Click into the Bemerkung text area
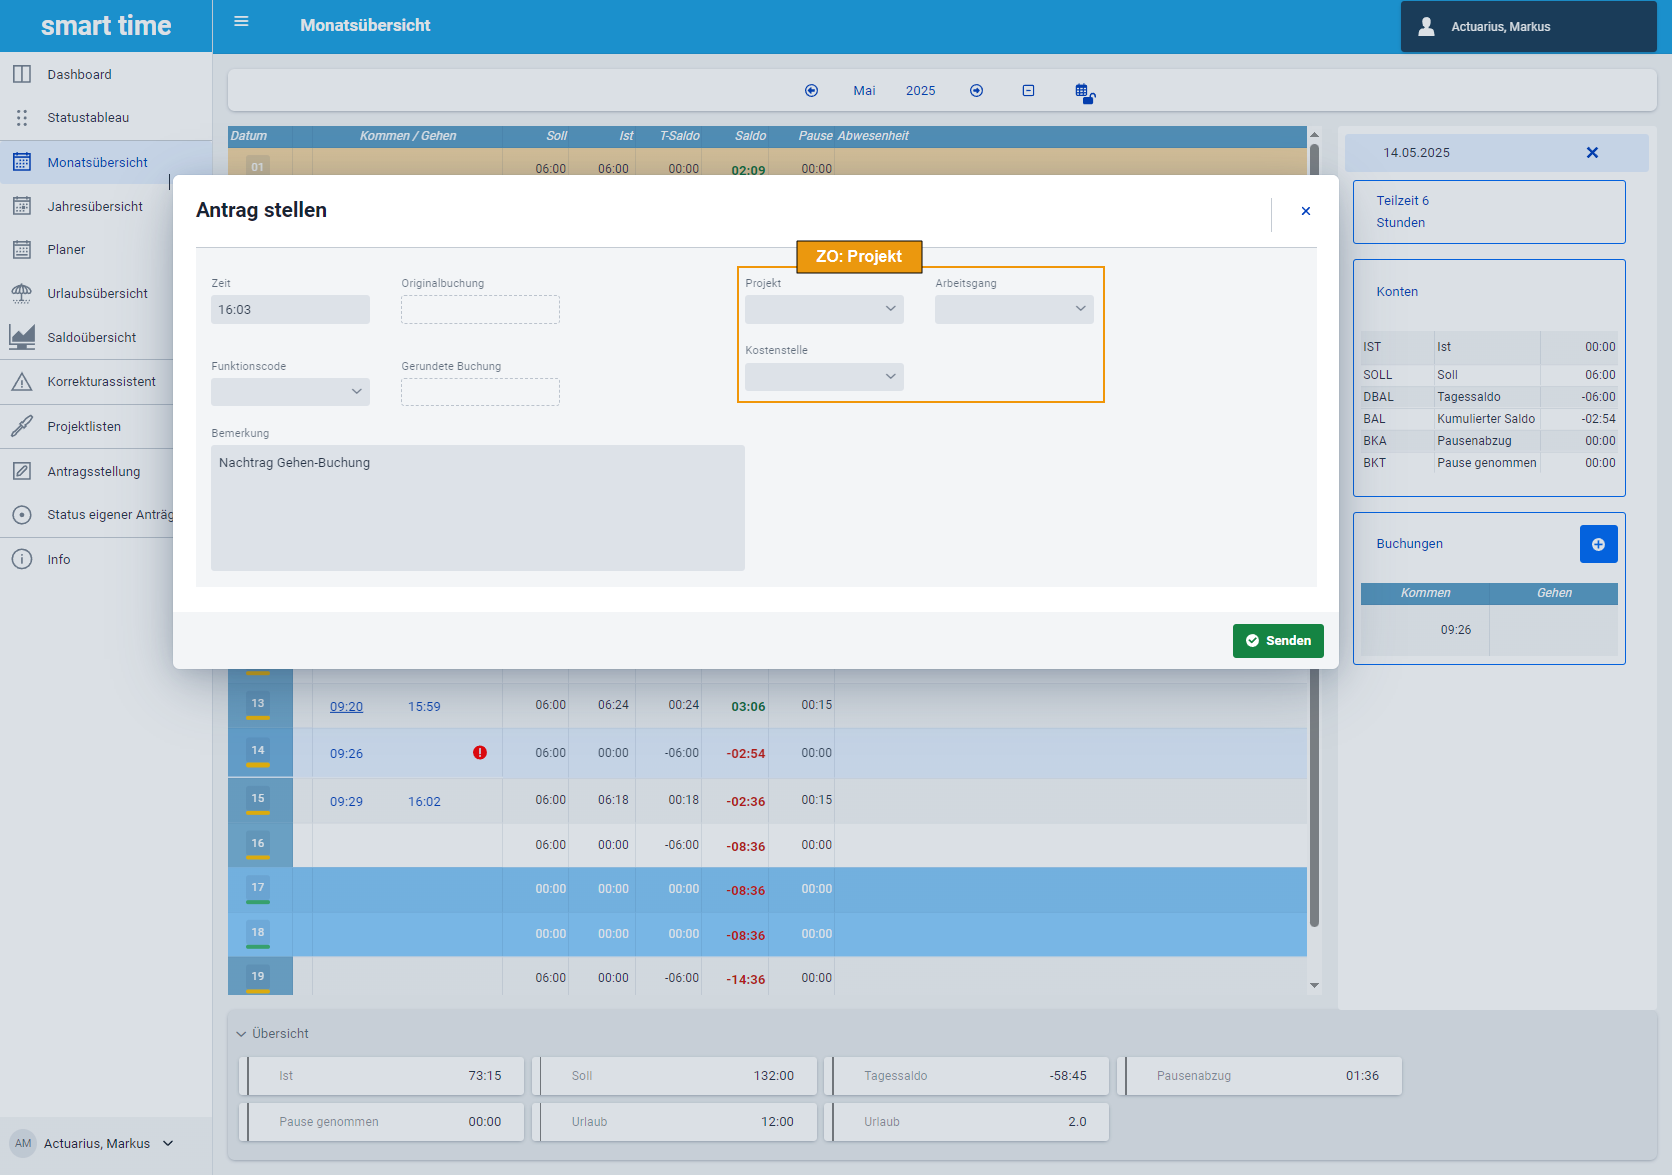 pyautogui.click(x=477, y=507)
